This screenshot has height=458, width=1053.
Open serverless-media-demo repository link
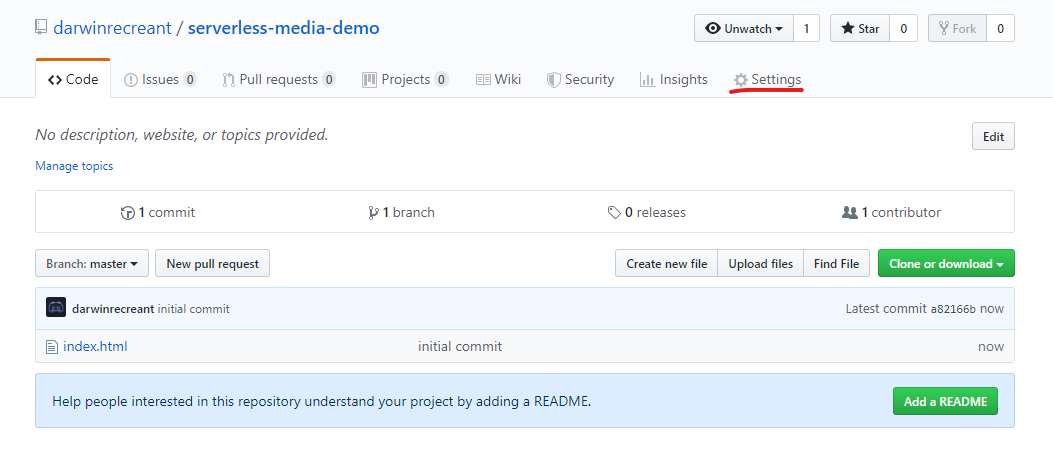283,28
